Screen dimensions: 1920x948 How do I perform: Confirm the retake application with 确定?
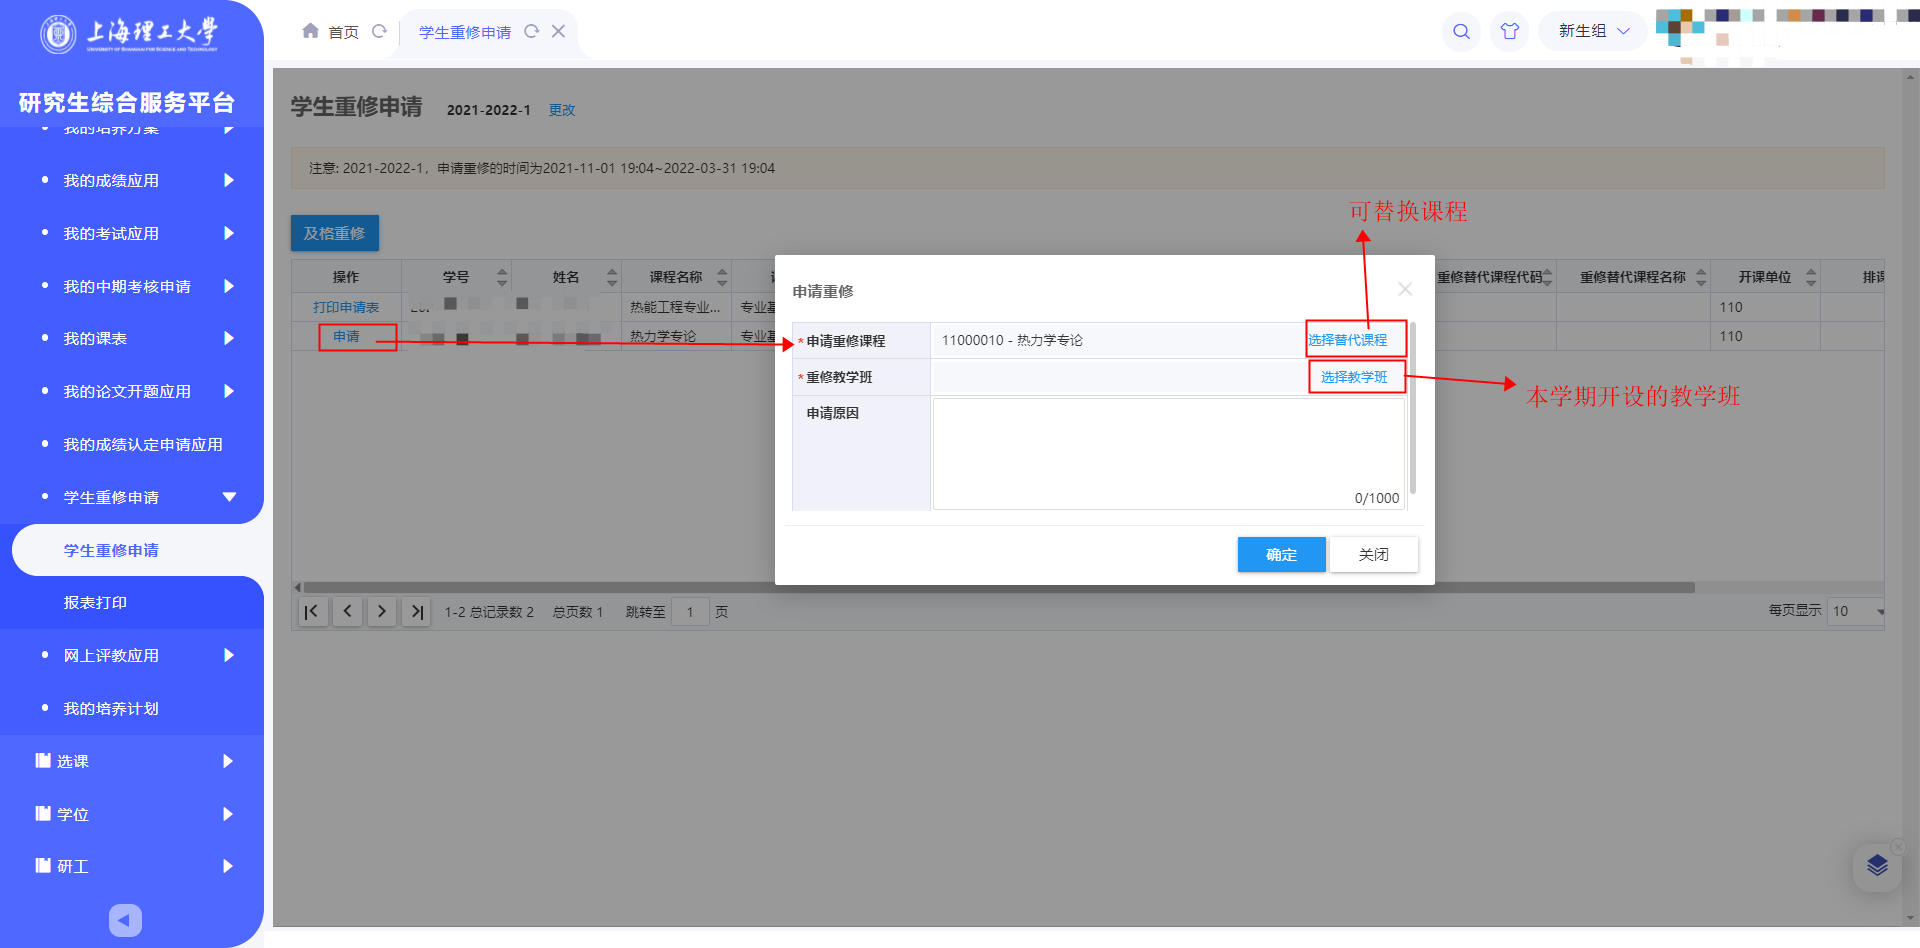point(1281,555)
